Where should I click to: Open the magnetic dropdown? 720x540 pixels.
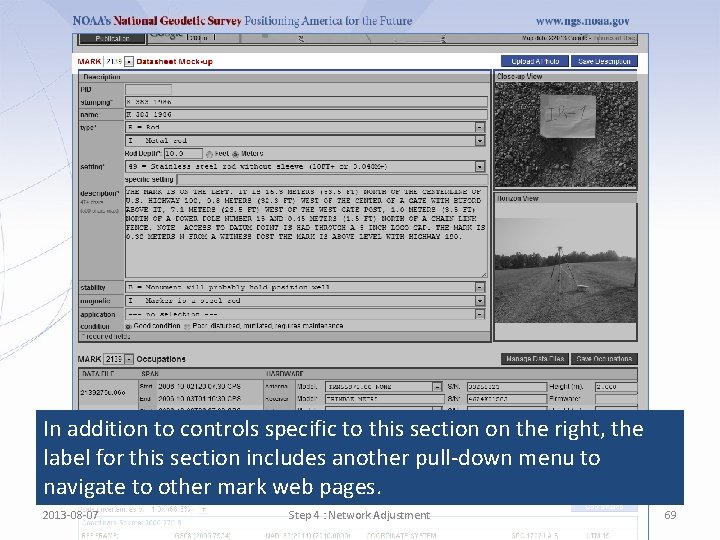coord(305,301)
